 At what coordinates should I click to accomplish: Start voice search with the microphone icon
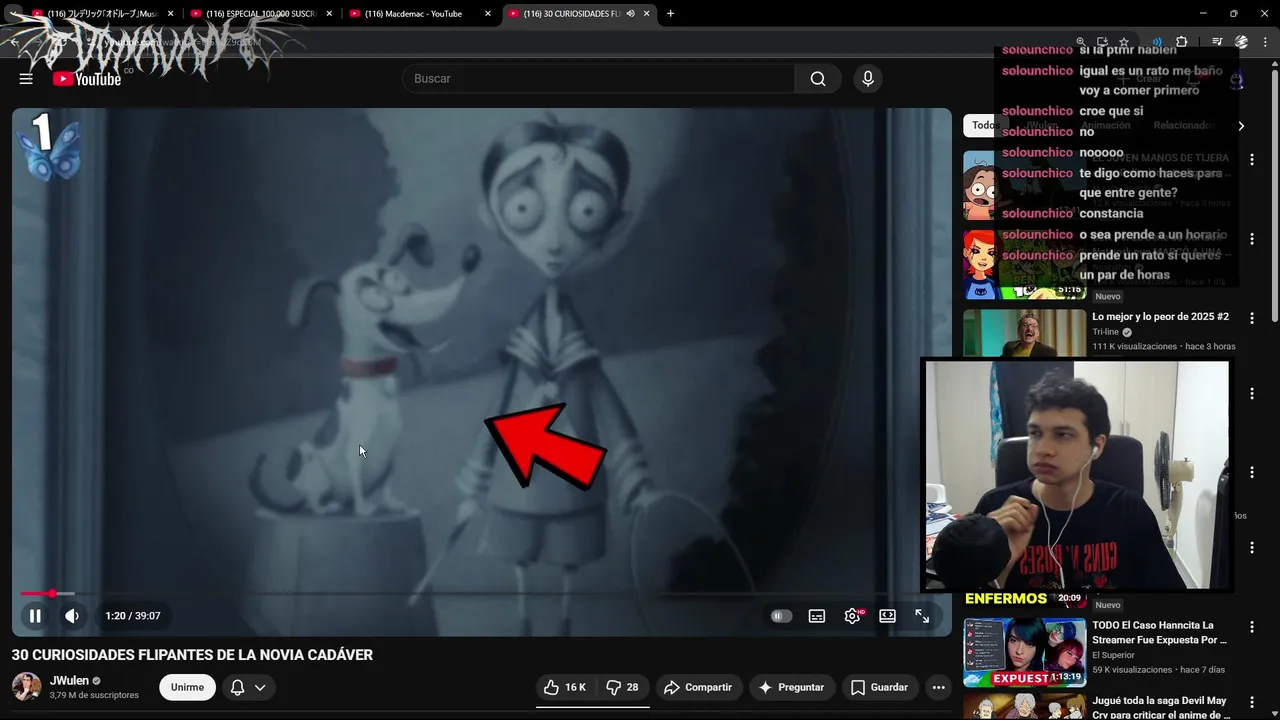tap(868, 79)
